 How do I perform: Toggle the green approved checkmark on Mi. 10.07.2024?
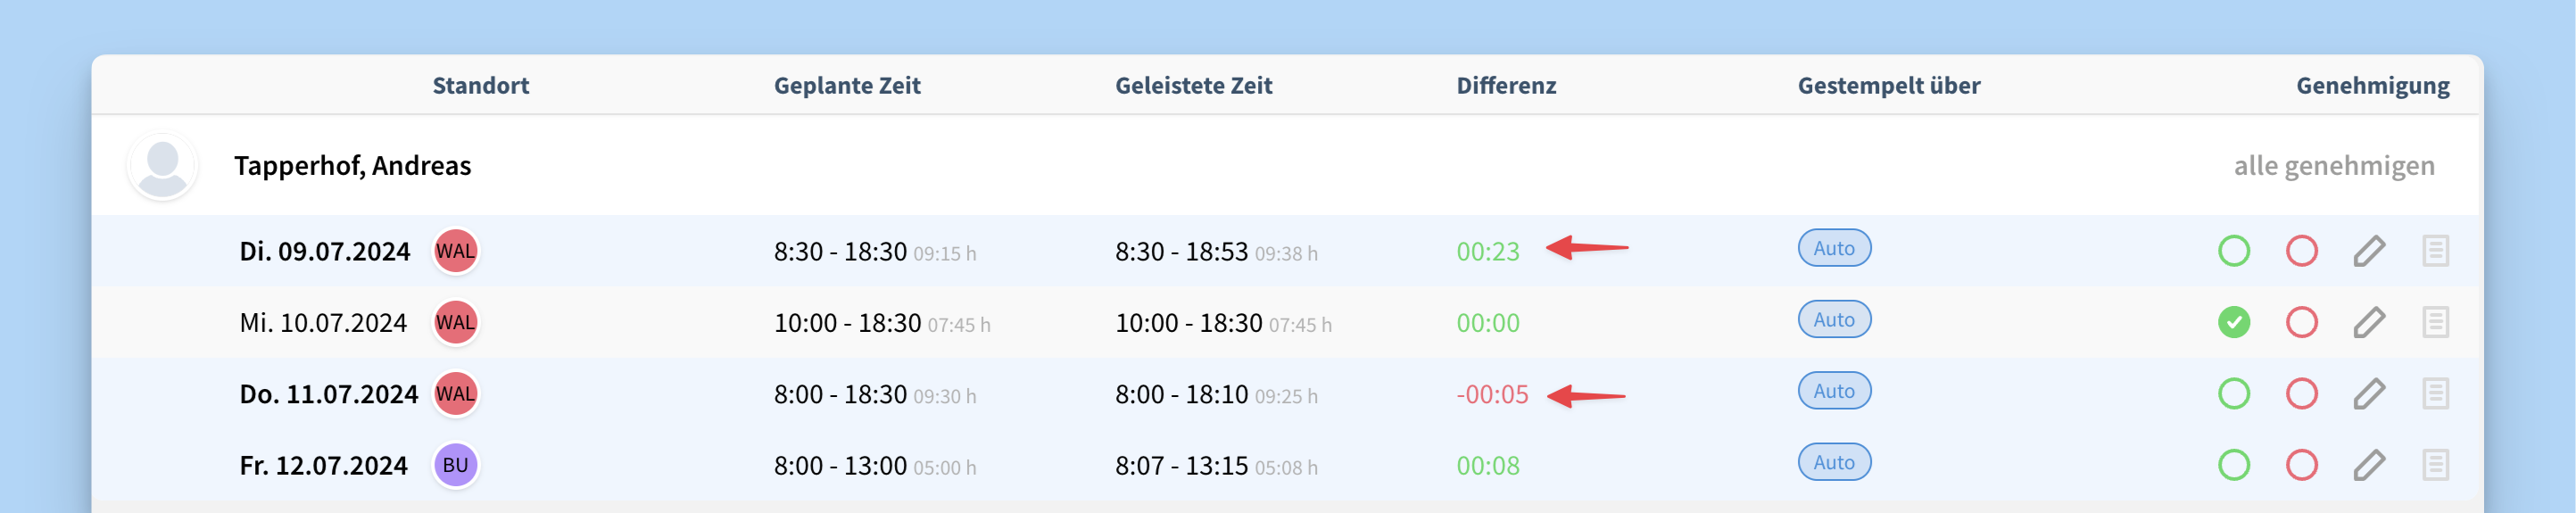pos(2234,322)
